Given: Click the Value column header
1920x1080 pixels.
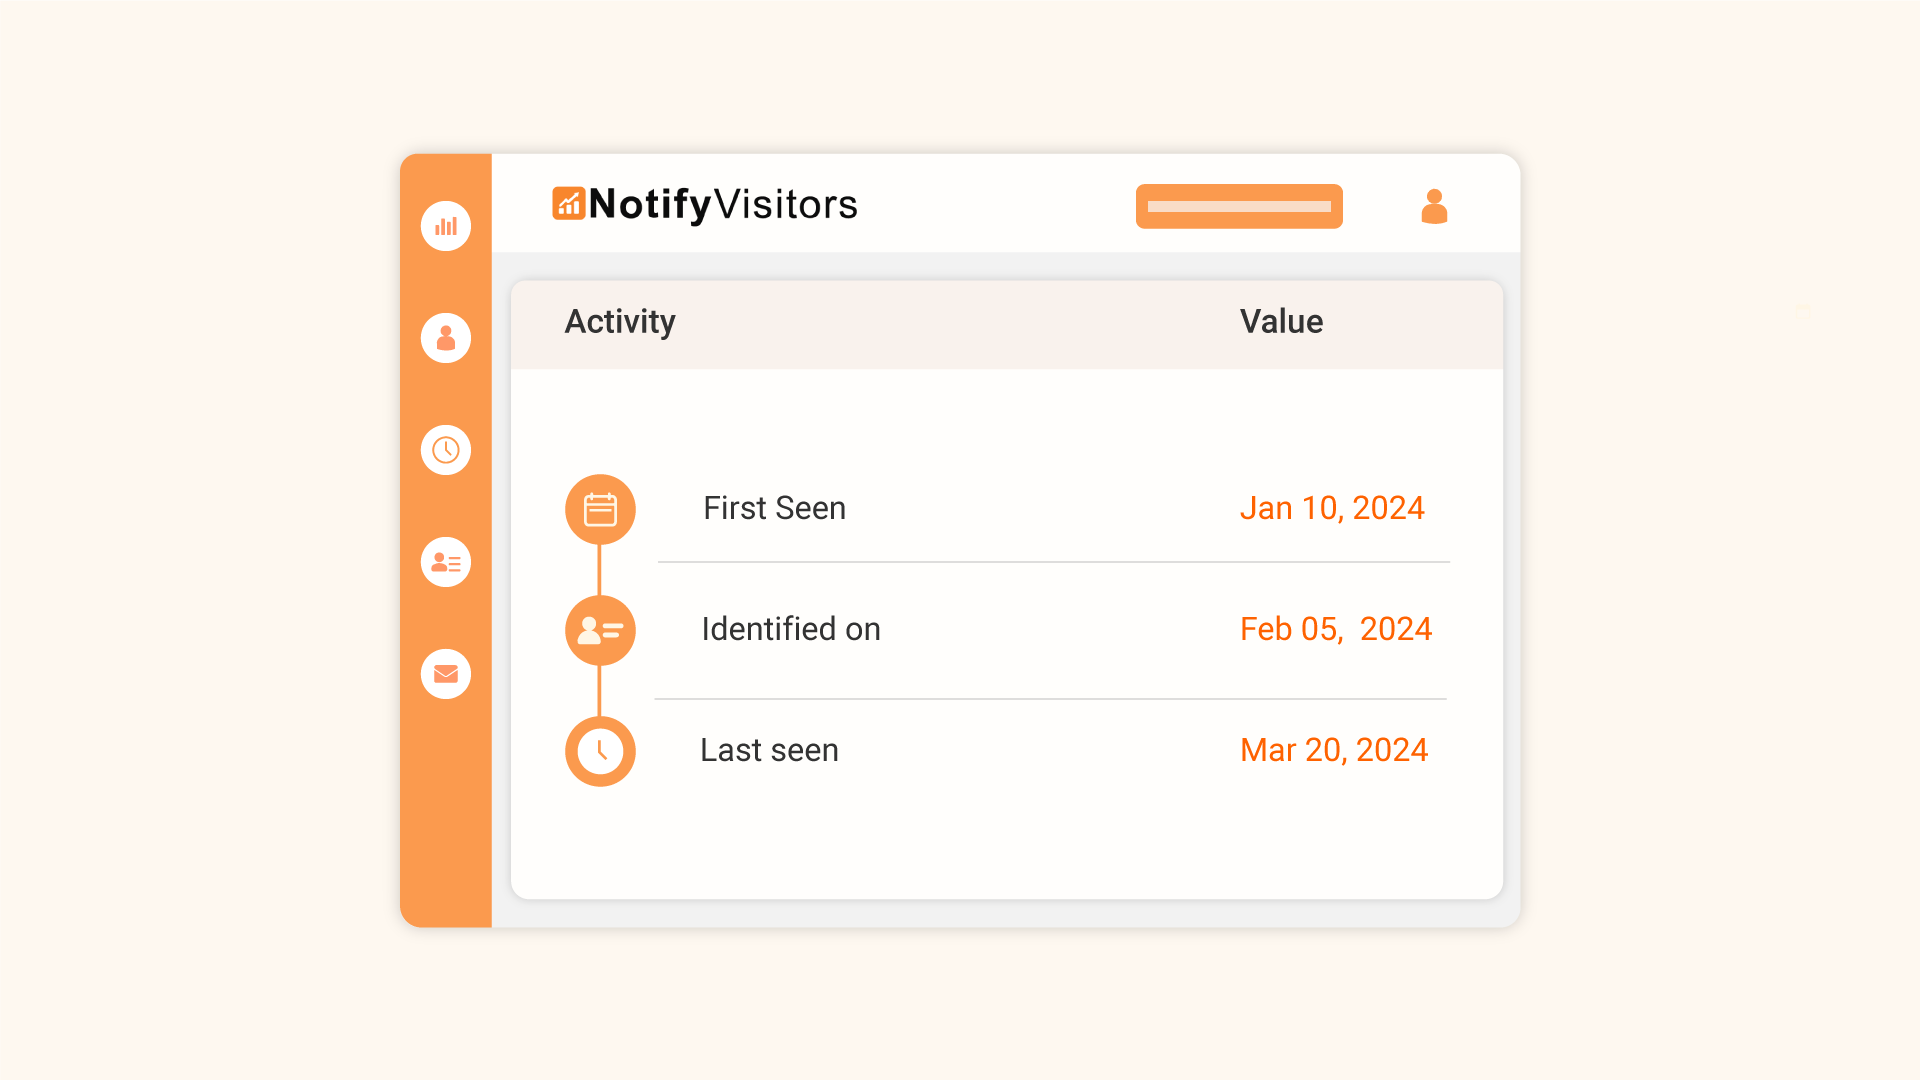Looking at the screenshot, I should [x=1281, y=322].
